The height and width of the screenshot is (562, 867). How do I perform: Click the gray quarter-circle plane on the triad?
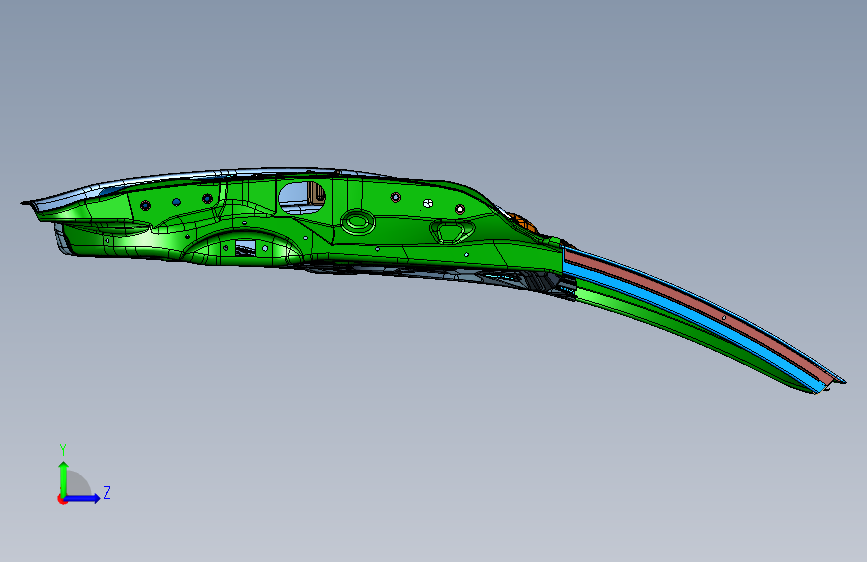(x=78, y=484)
